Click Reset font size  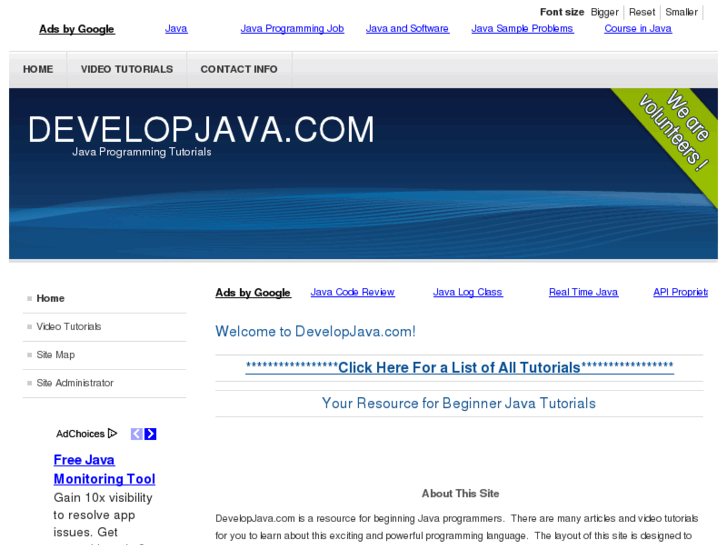click(642, 12)
